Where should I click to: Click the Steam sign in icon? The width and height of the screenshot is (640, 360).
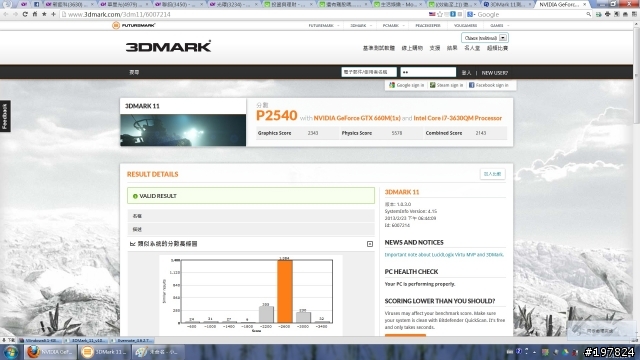pos(433,85)
